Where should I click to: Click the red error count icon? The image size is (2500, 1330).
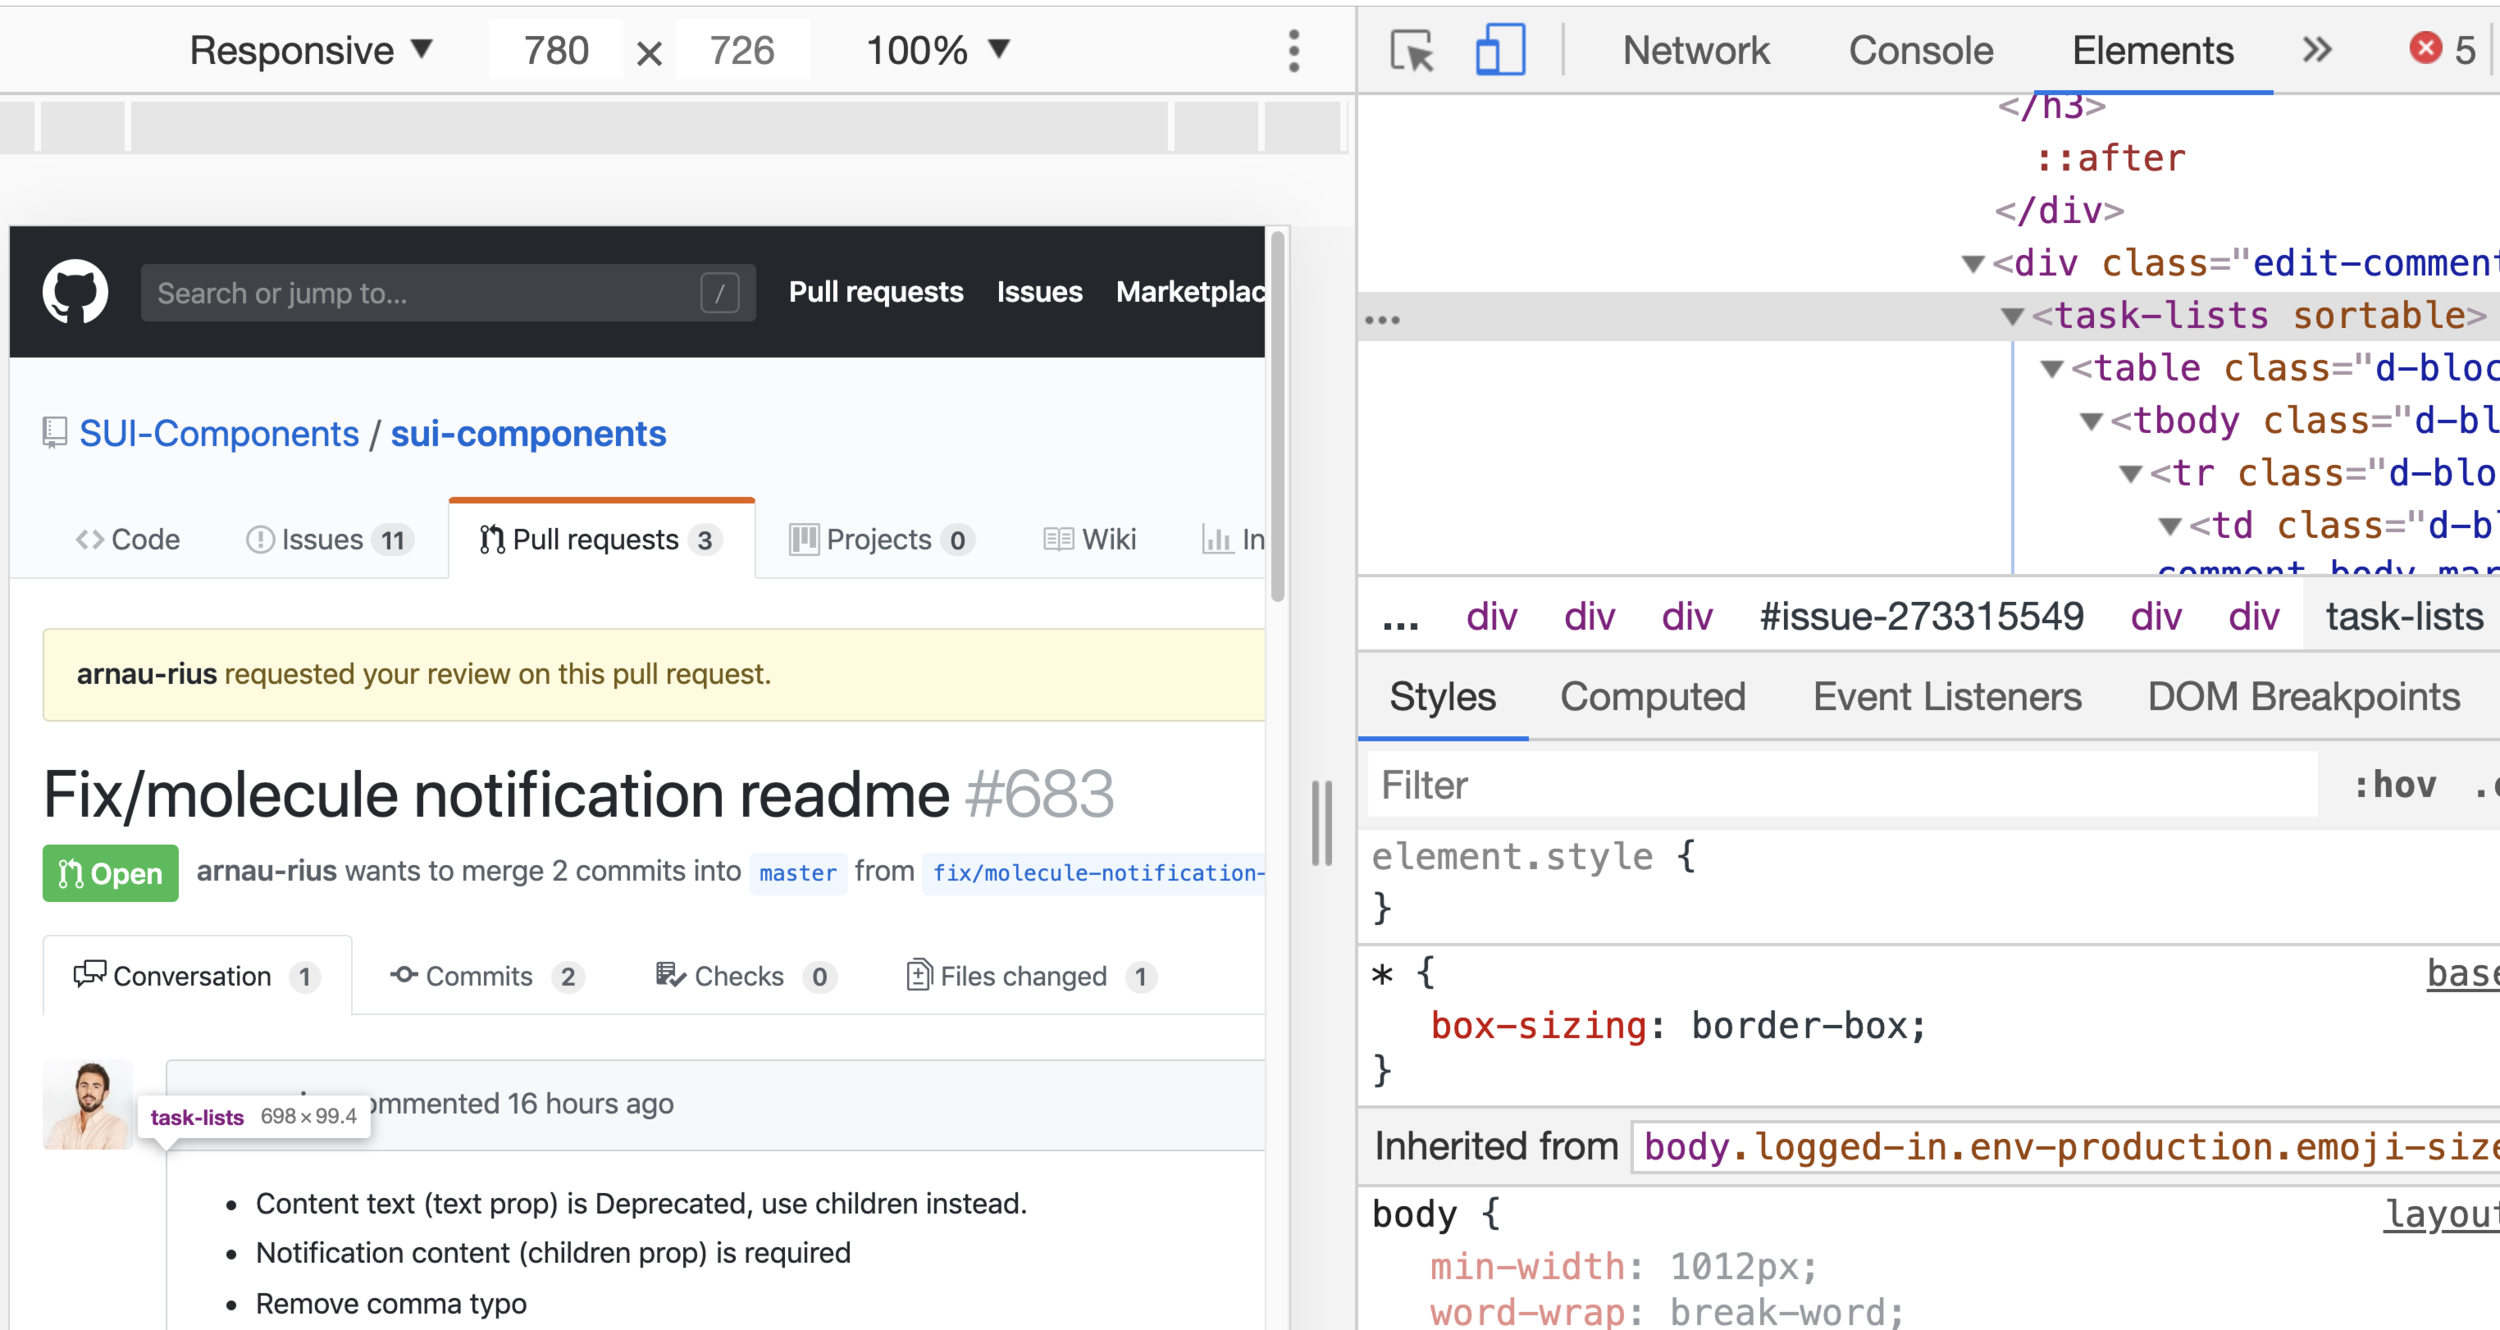pyautogui.click(x=2425, y=48)
